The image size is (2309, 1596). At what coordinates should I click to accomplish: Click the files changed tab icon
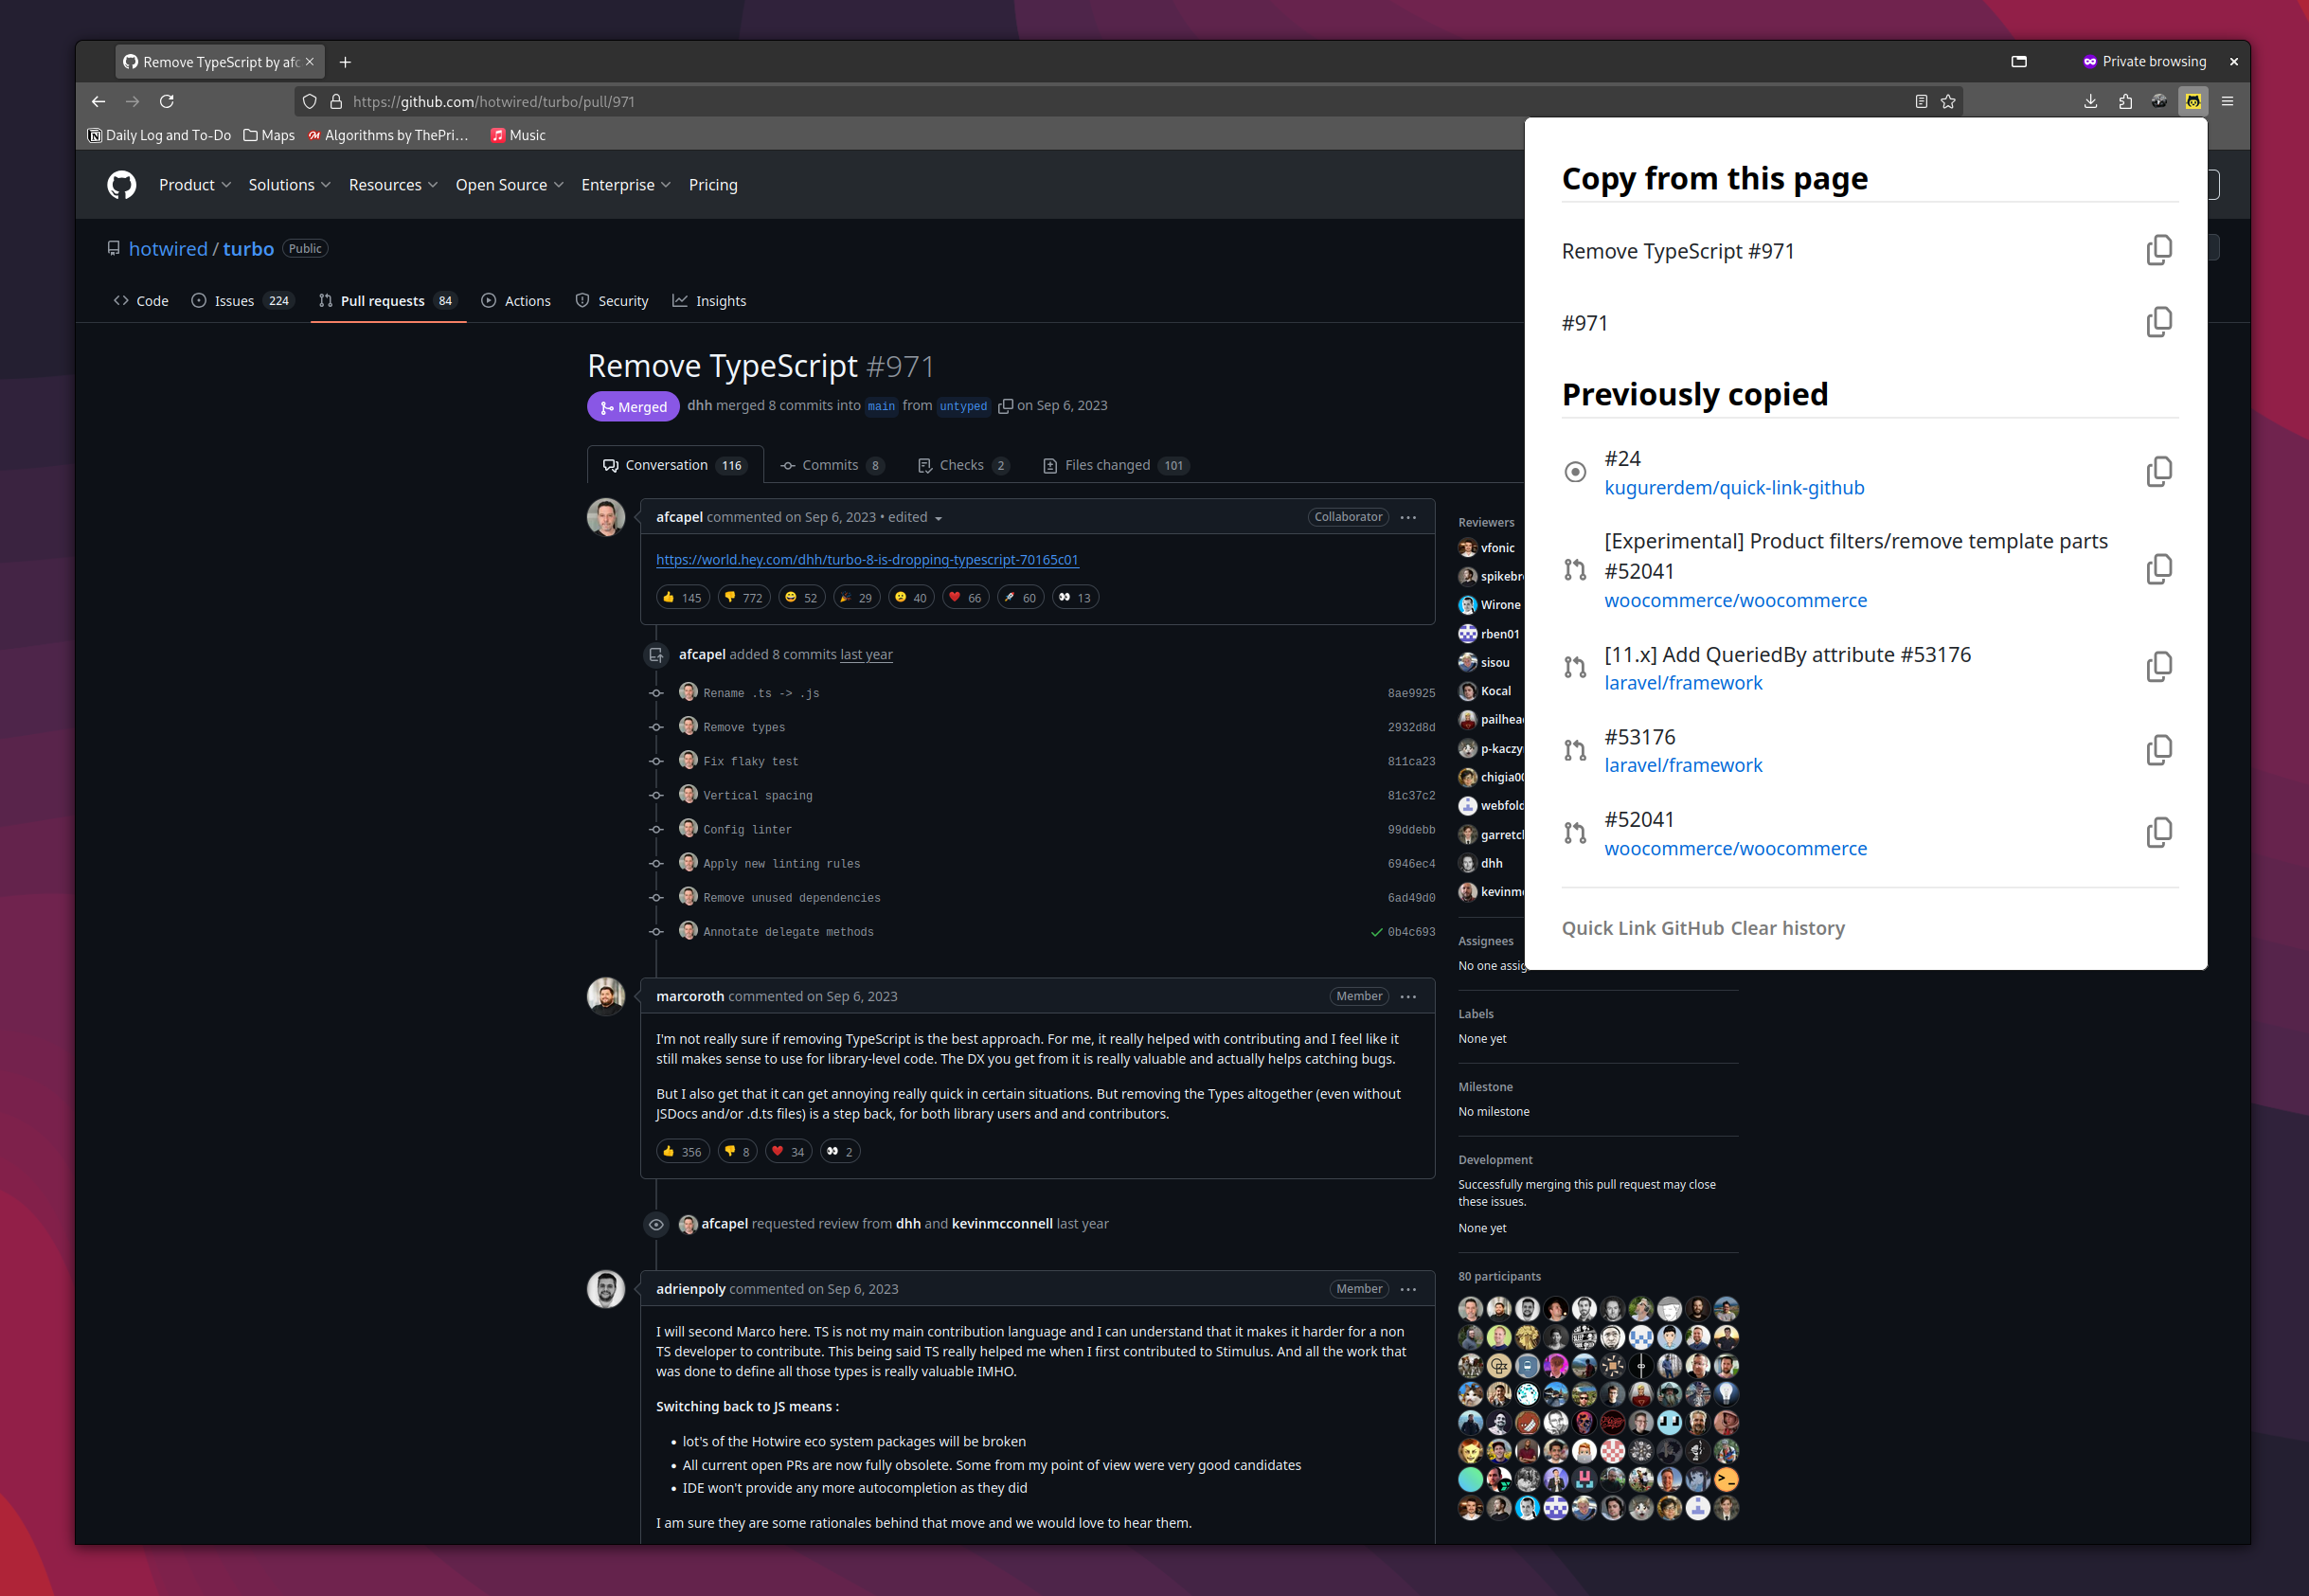click(x=1049, y=465)
